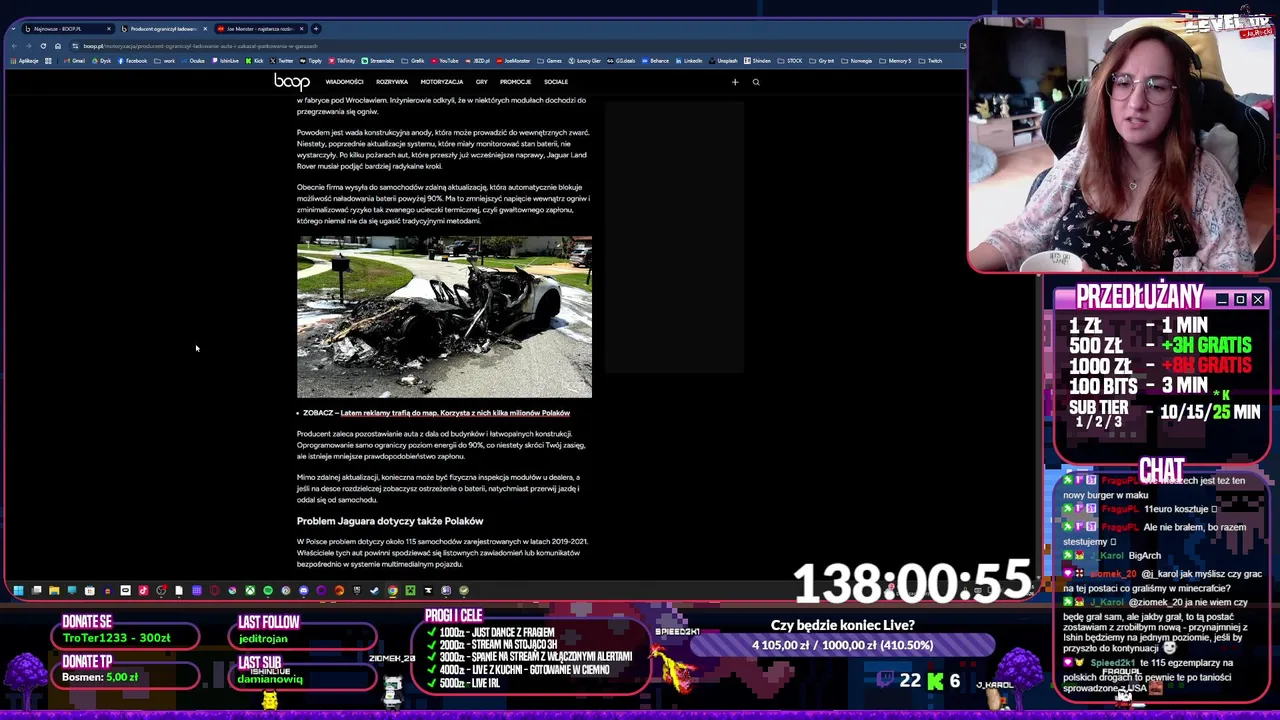Expand the Games bookmarks folder

(x=549, y=61)
